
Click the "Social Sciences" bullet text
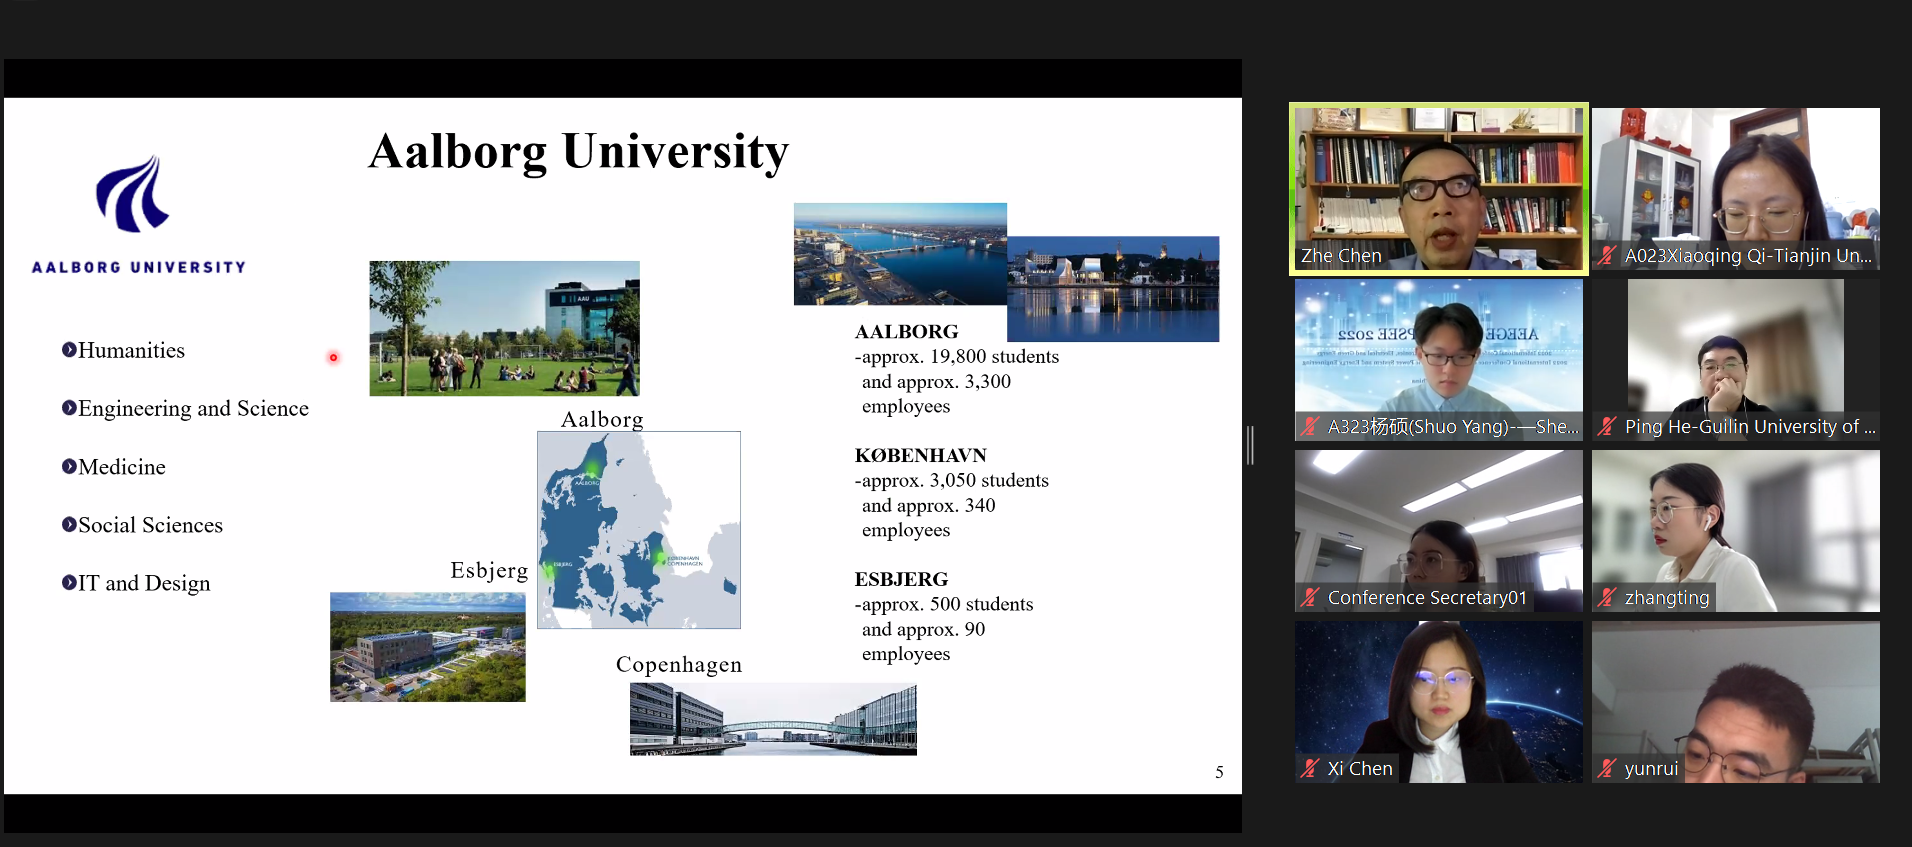click(x=151, y=524)
